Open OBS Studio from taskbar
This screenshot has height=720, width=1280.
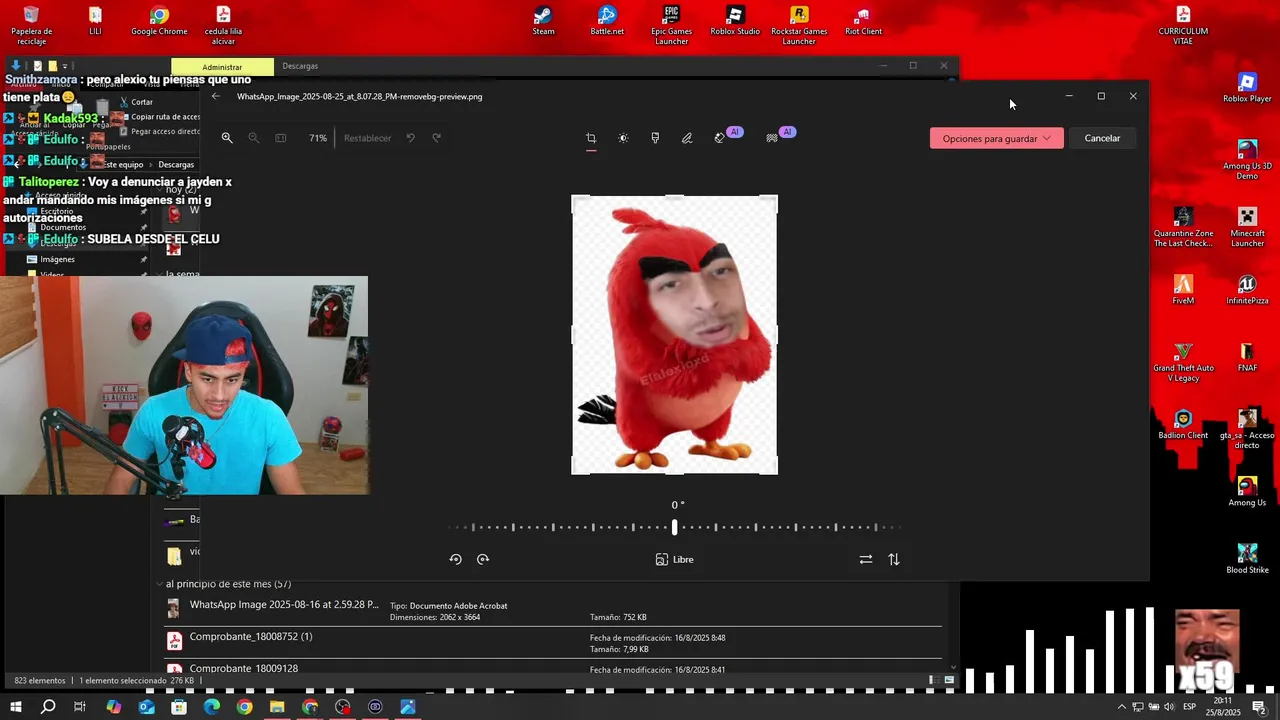[343, 707]
